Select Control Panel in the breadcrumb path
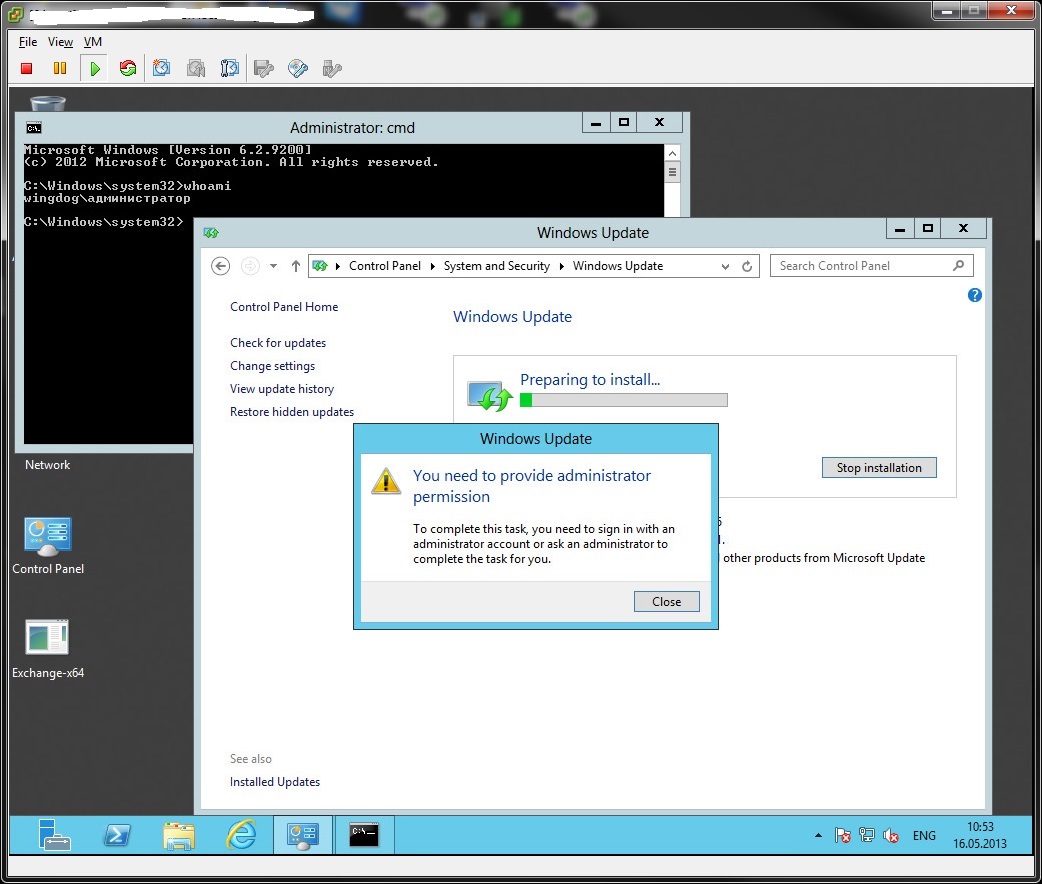Viewport: 1042px width, 884px height. [x=385, y=266]
